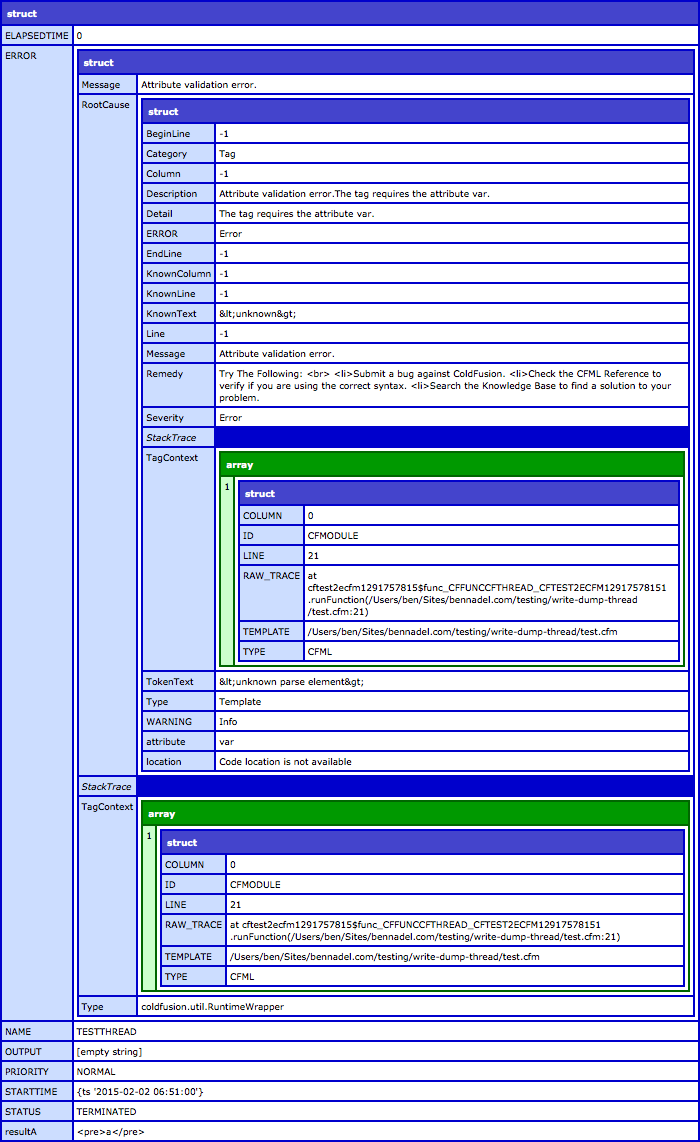
Task: Click the ELAPSEDTIME value 0
Action: [79, 35]
